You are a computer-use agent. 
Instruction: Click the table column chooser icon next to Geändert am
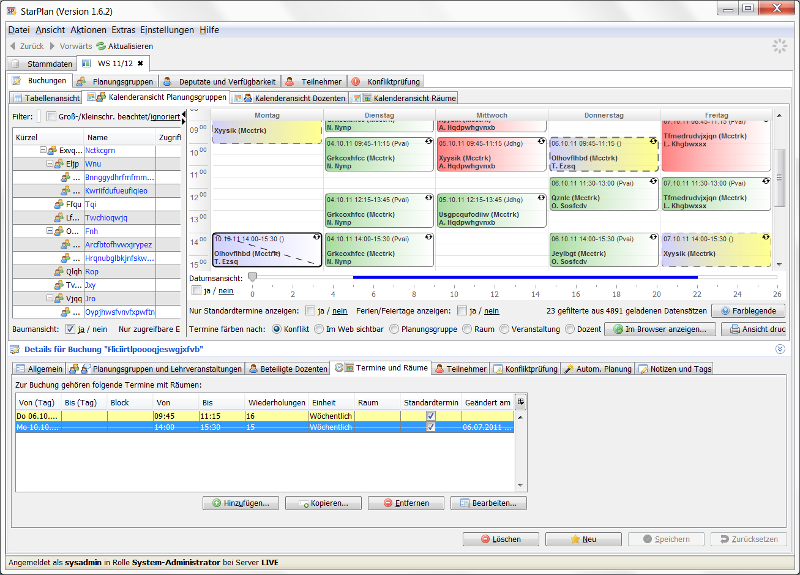(x=520, y=402)
